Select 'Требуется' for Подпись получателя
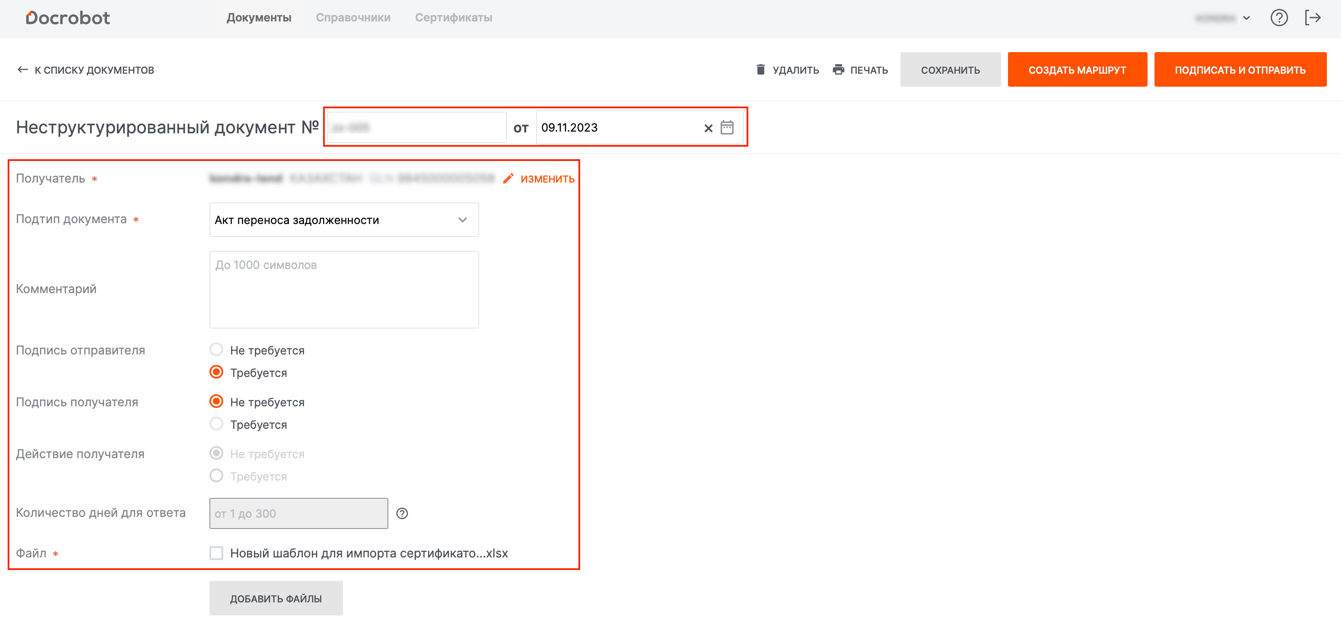Screen dimensions: 1341x626 coord(216,425)
